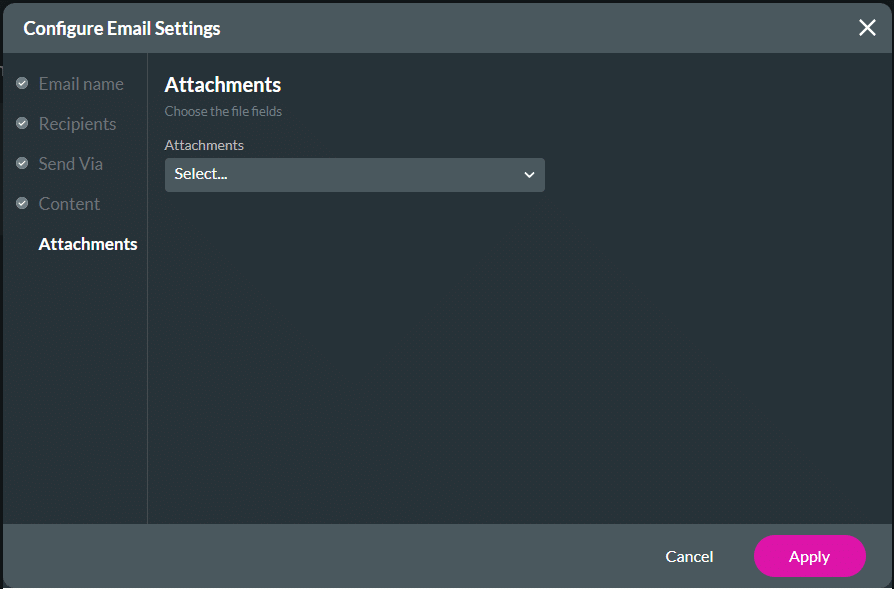Screen dimensions: 894x589
Task: Click the Configure Email Settings title
Action: pyautogui.click(x=121, y=28)
